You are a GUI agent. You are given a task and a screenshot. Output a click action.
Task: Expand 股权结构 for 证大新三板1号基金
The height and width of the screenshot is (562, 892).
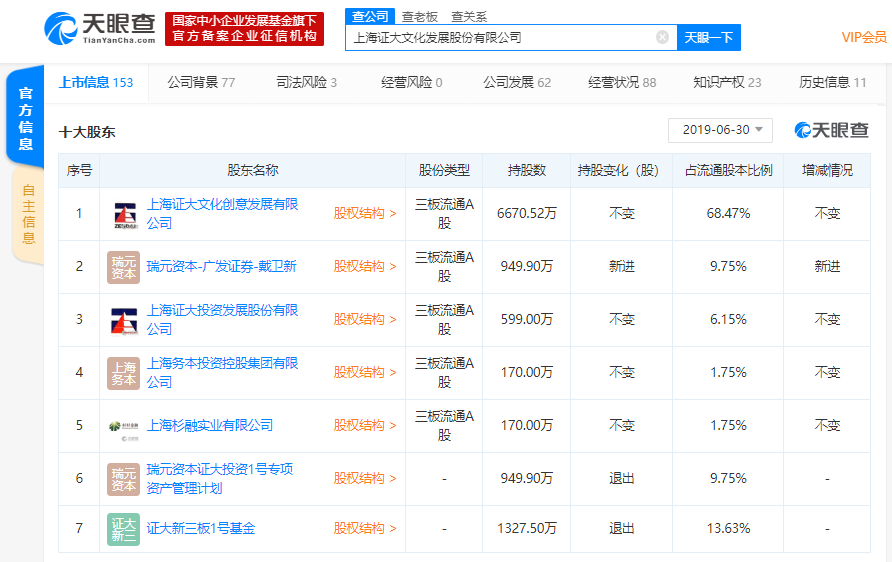364,528
